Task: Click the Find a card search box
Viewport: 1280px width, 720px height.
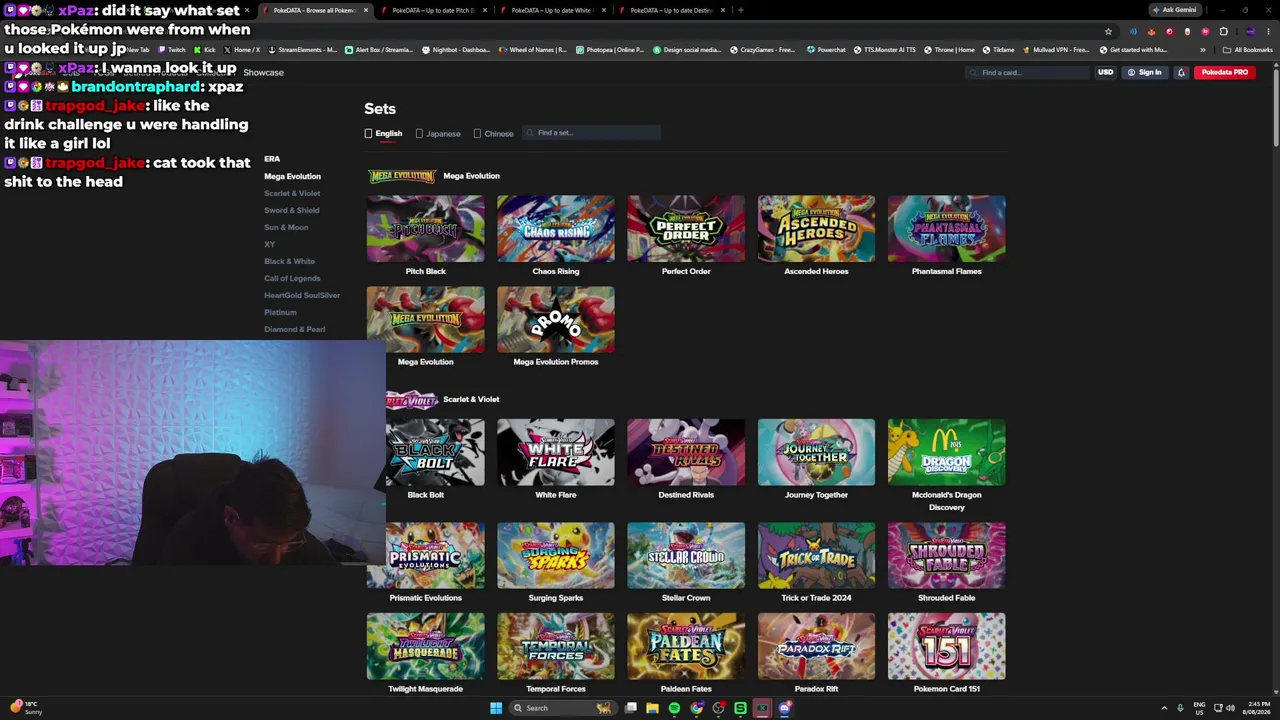Action: coord(1027,72)
